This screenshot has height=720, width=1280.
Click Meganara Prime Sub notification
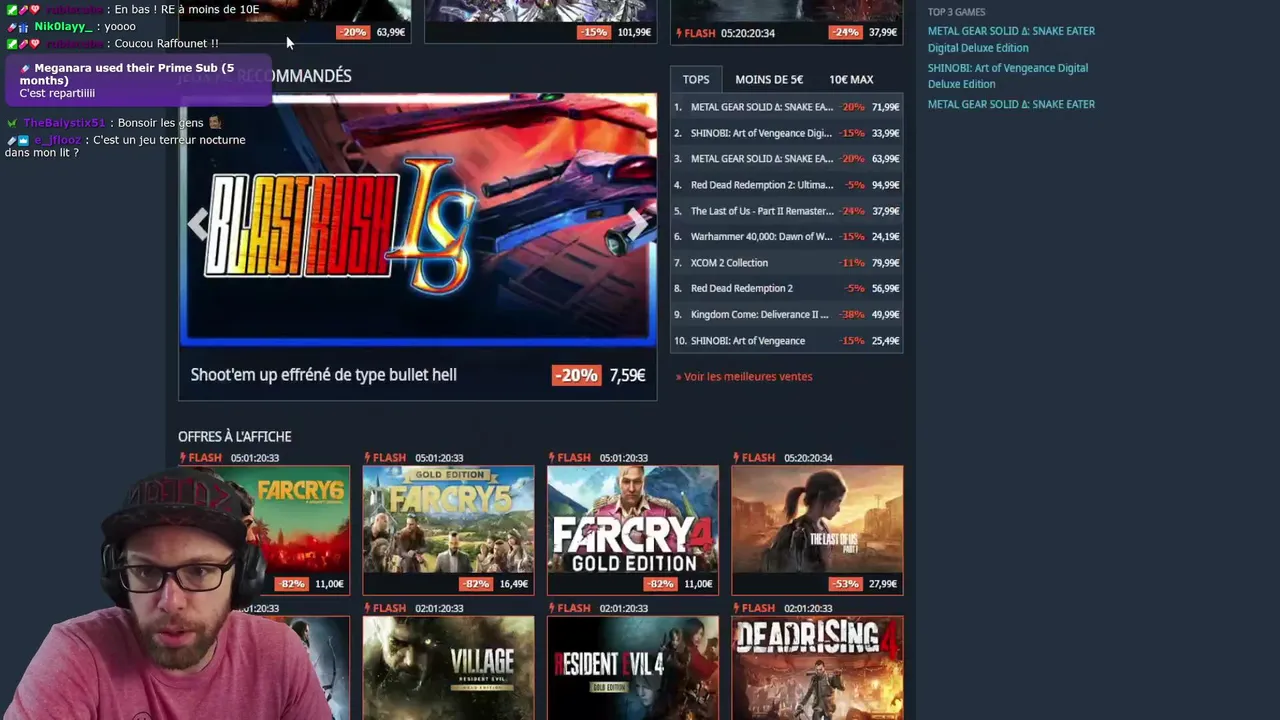(138, 80)
